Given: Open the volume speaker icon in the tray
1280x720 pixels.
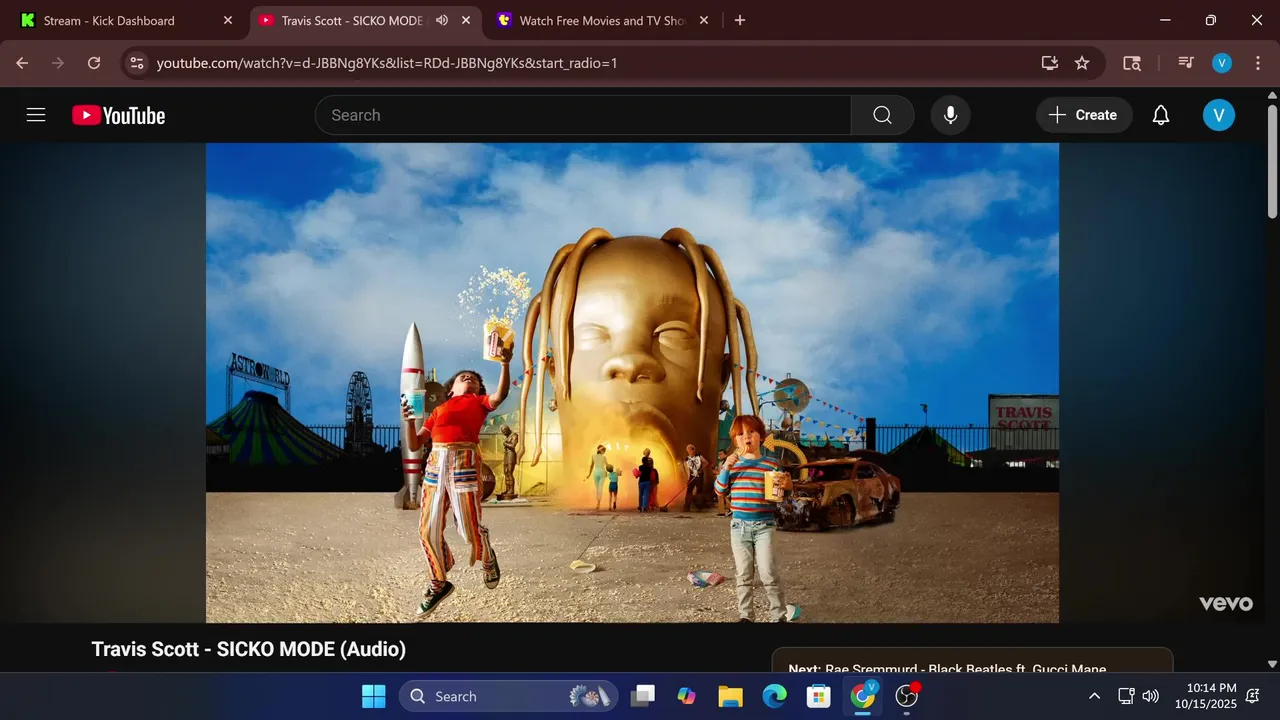Looking at the screenshot, I should 1151,696.
